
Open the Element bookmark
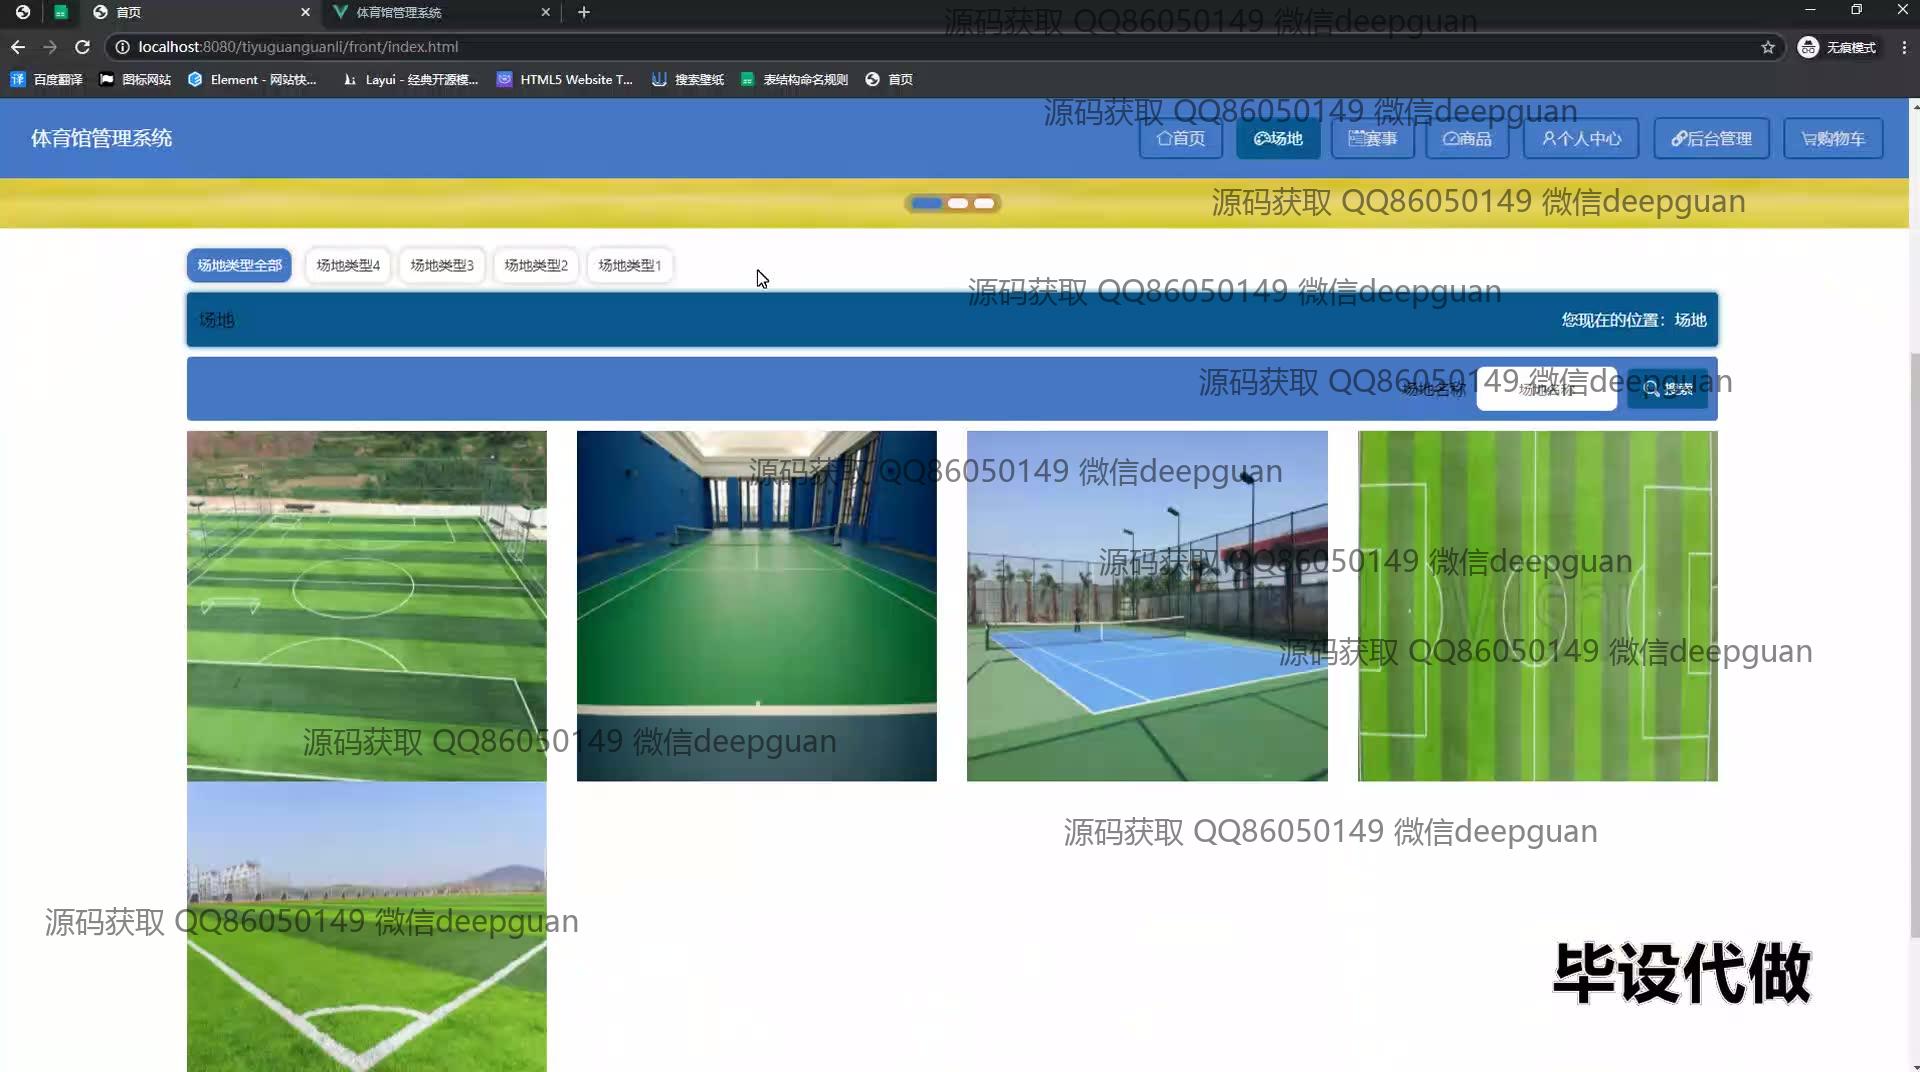tap(252, 79)
